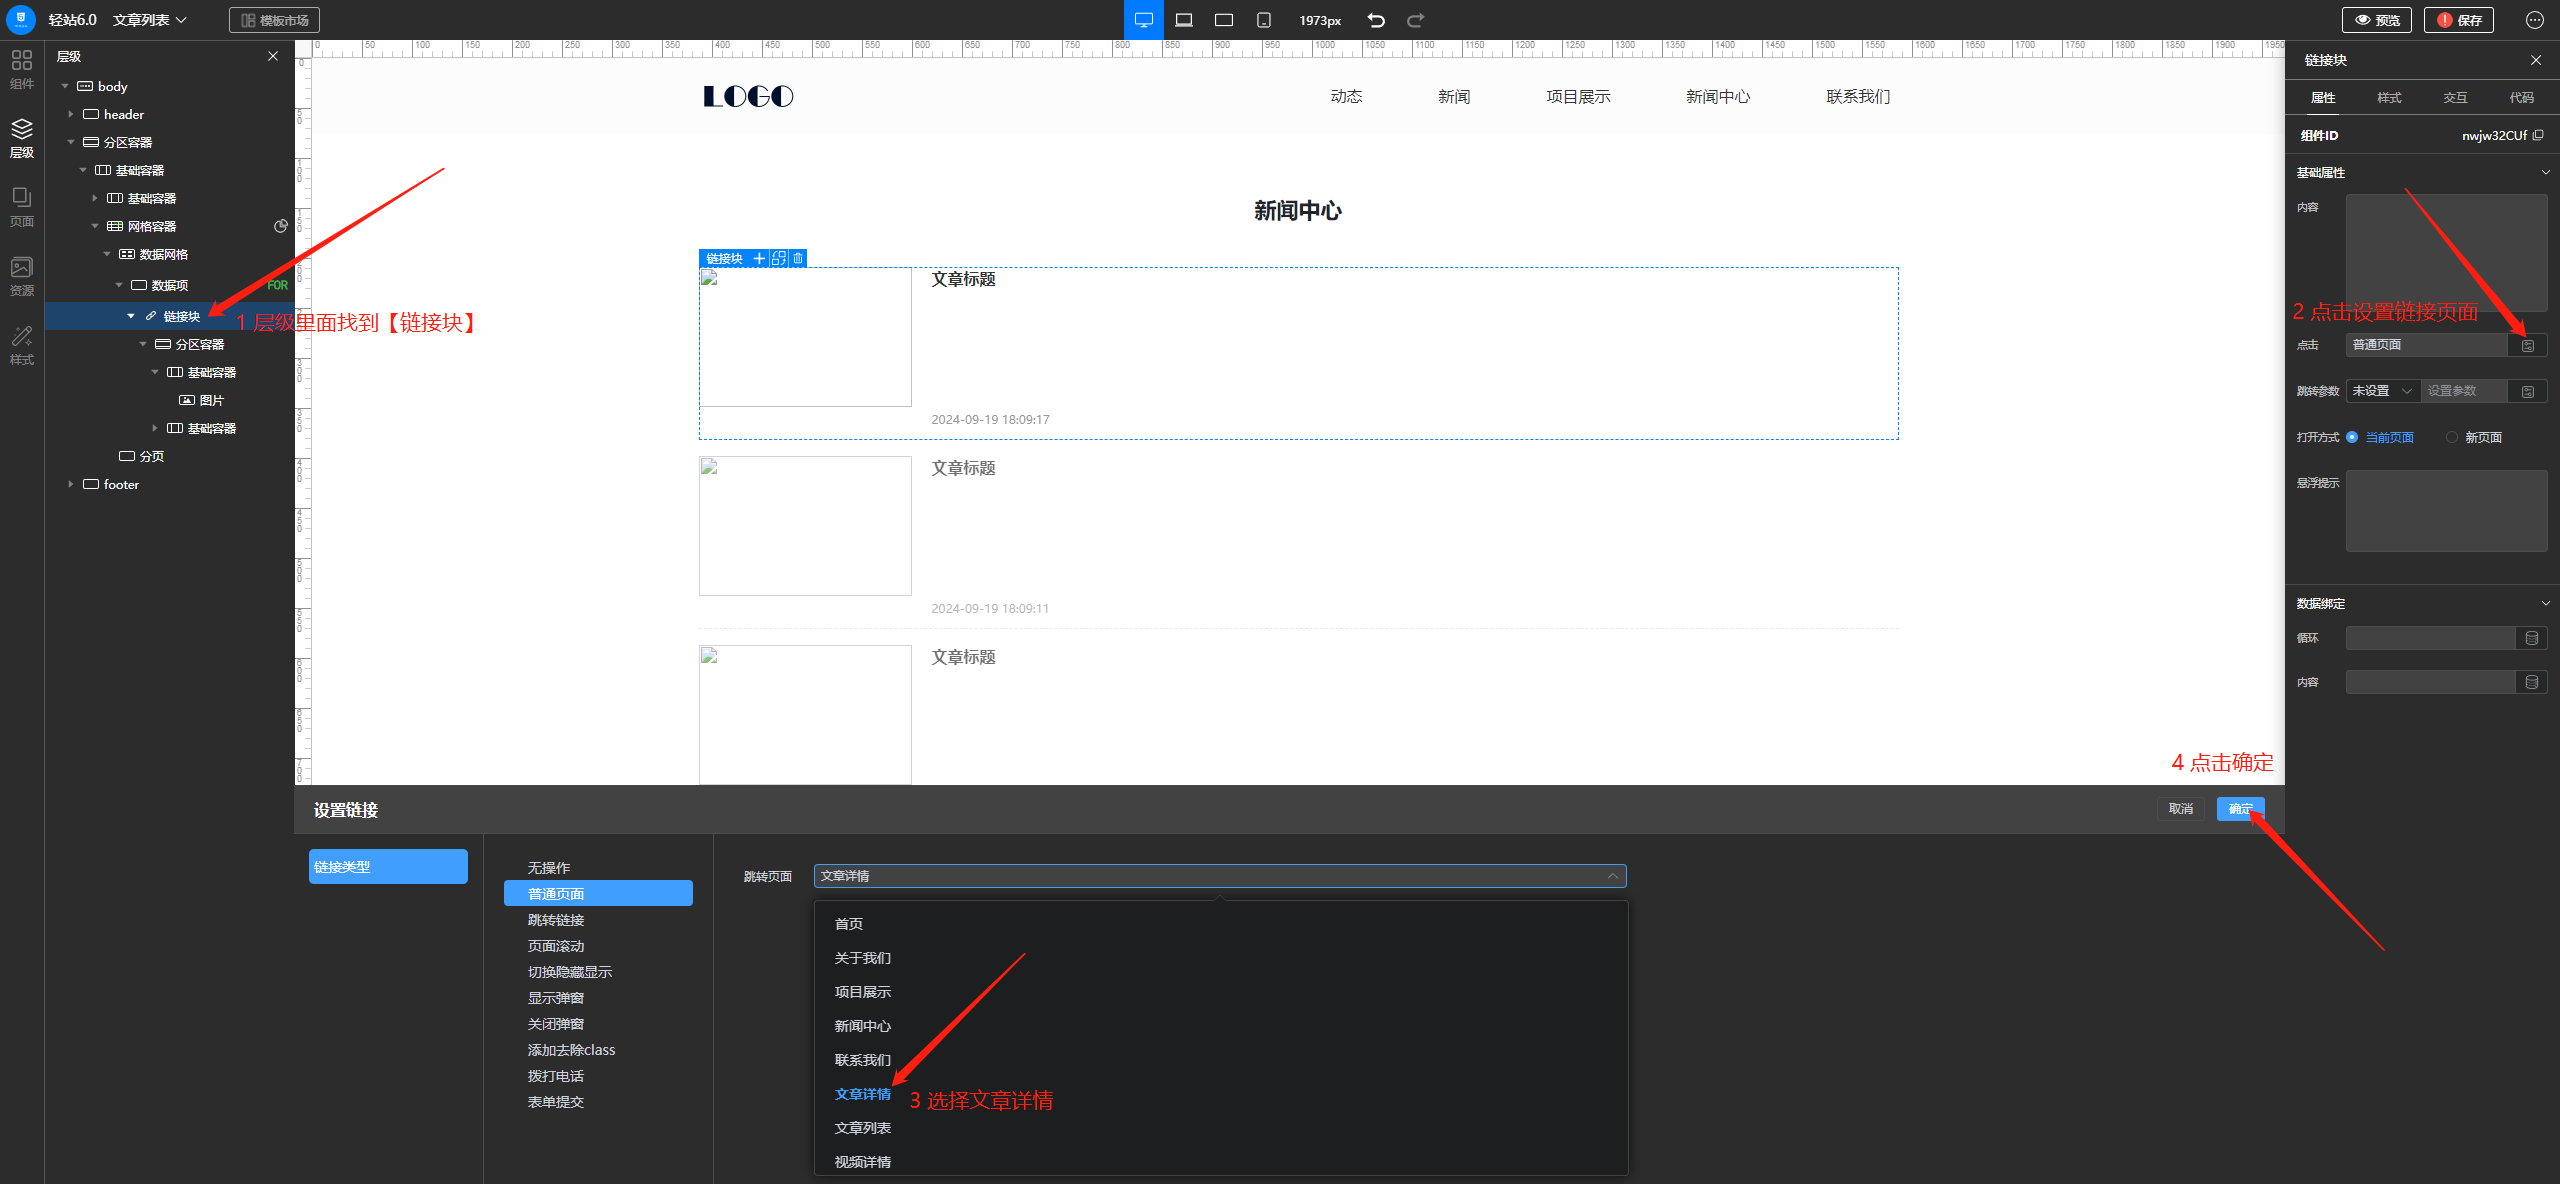Click the 内容 text area in 基础属性

2446,252
